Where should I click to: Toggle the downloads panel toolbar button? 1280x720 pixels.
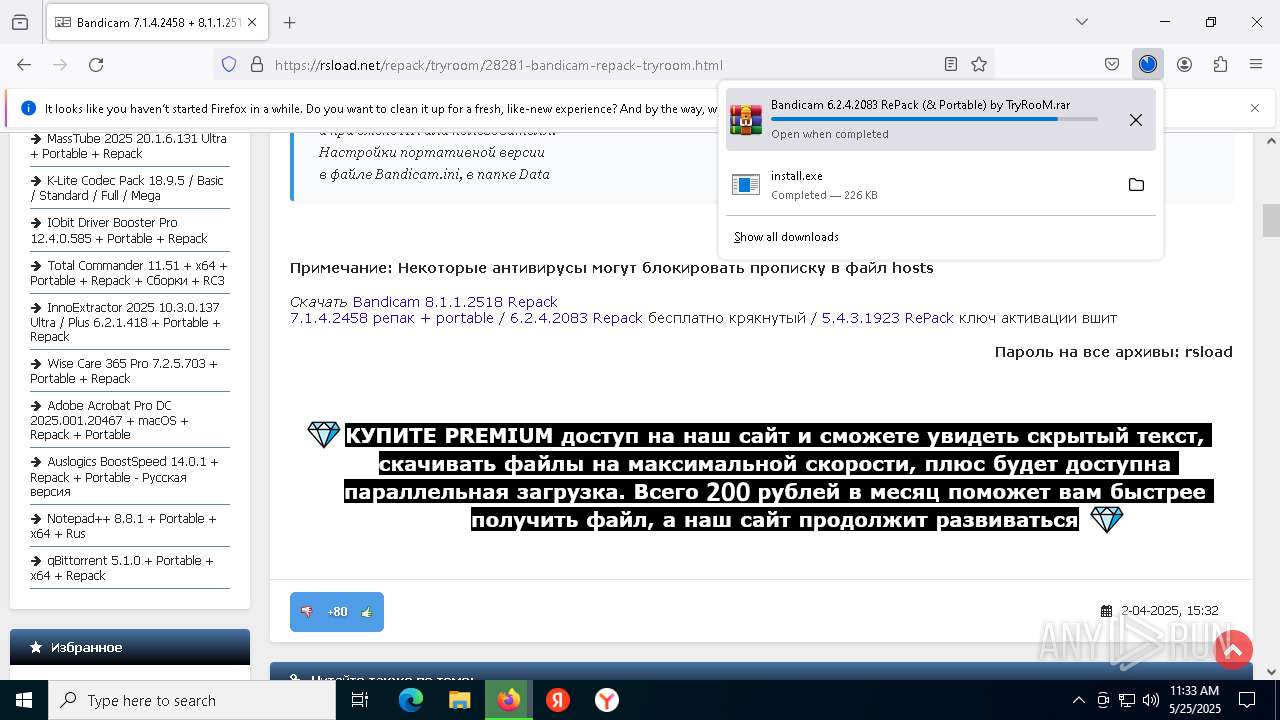[1148, 64]
